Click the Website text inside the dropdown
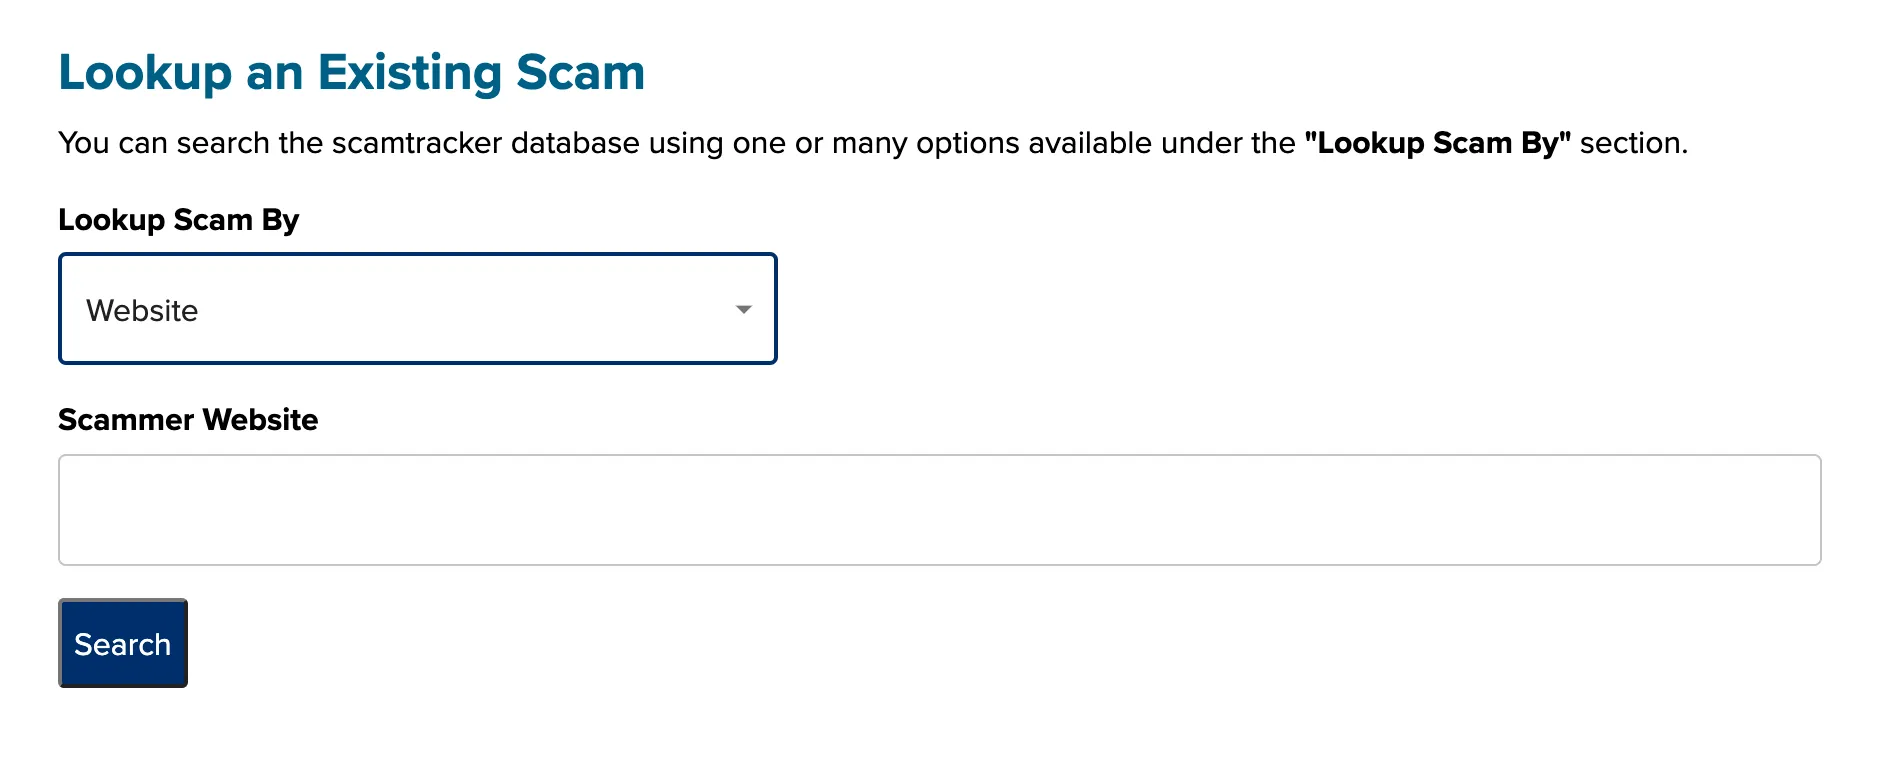The image size is (1878, 776). click(x=142, y=310)
